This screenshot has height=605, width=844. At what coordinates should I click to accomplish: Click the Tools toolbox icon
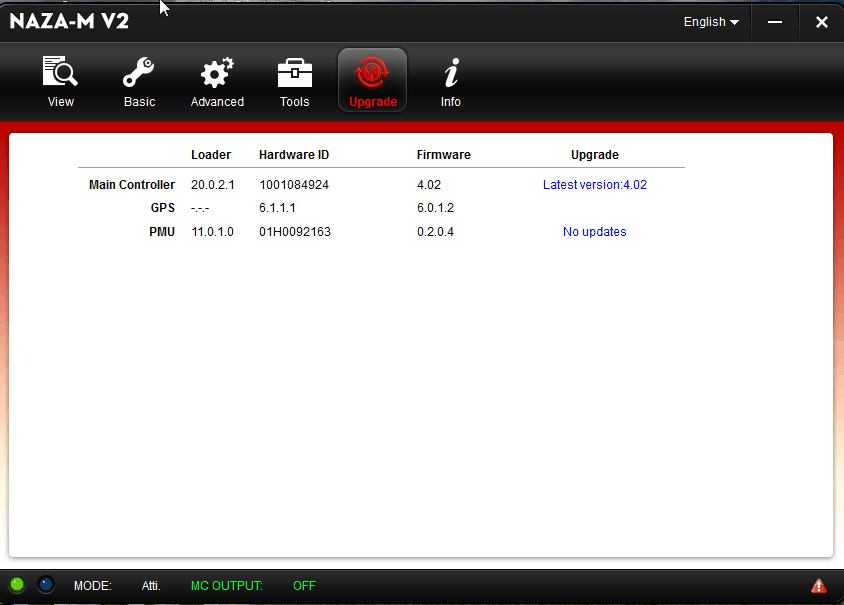click(x=294, y=74)
